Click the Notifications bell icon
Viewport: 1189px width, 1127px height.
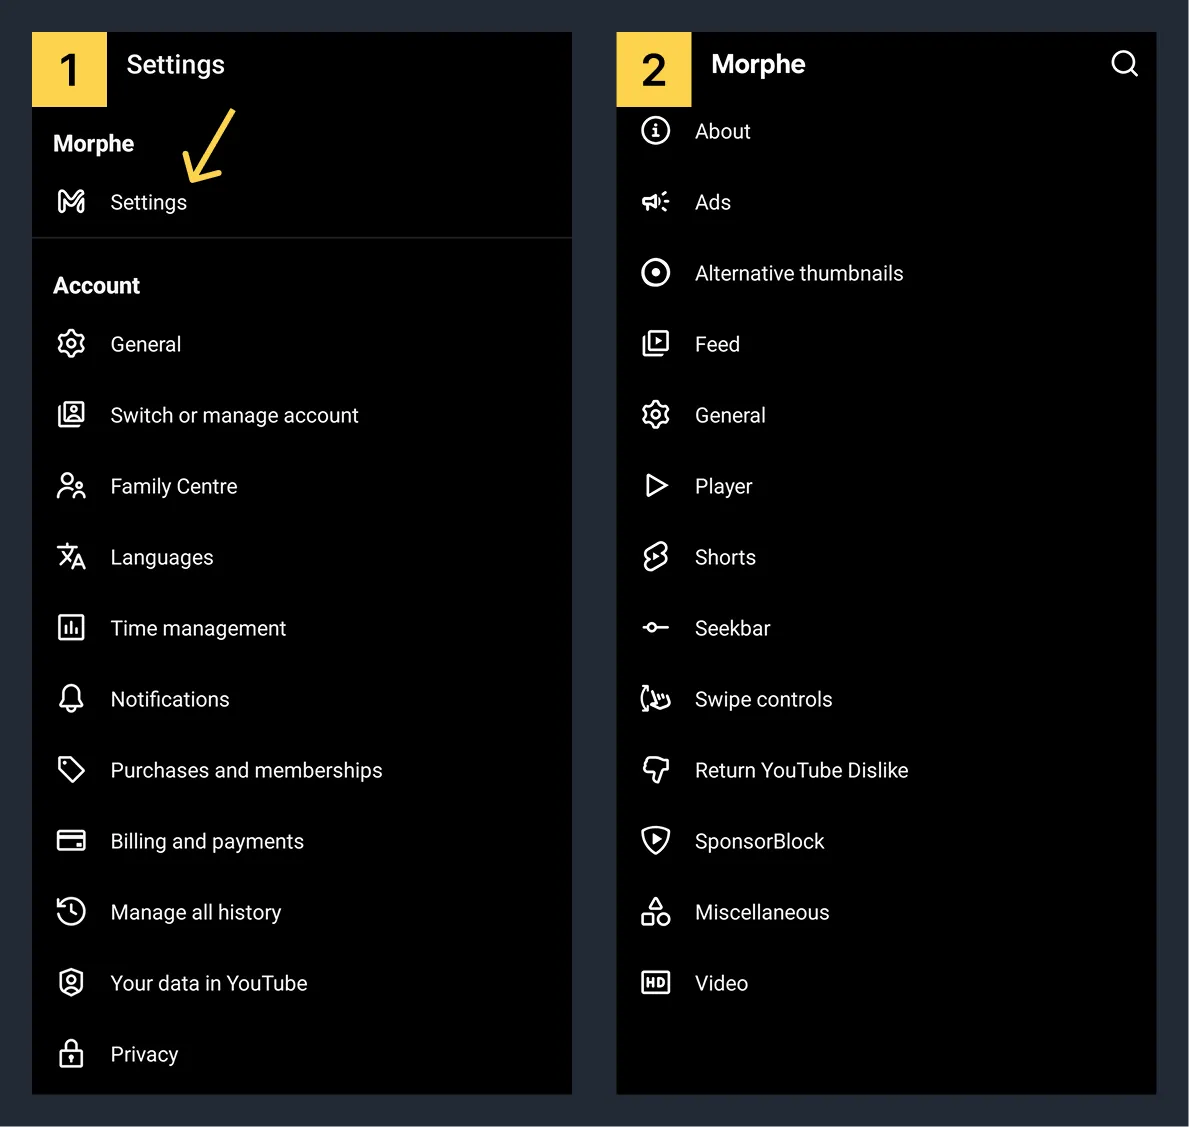(x=71, y=698)
